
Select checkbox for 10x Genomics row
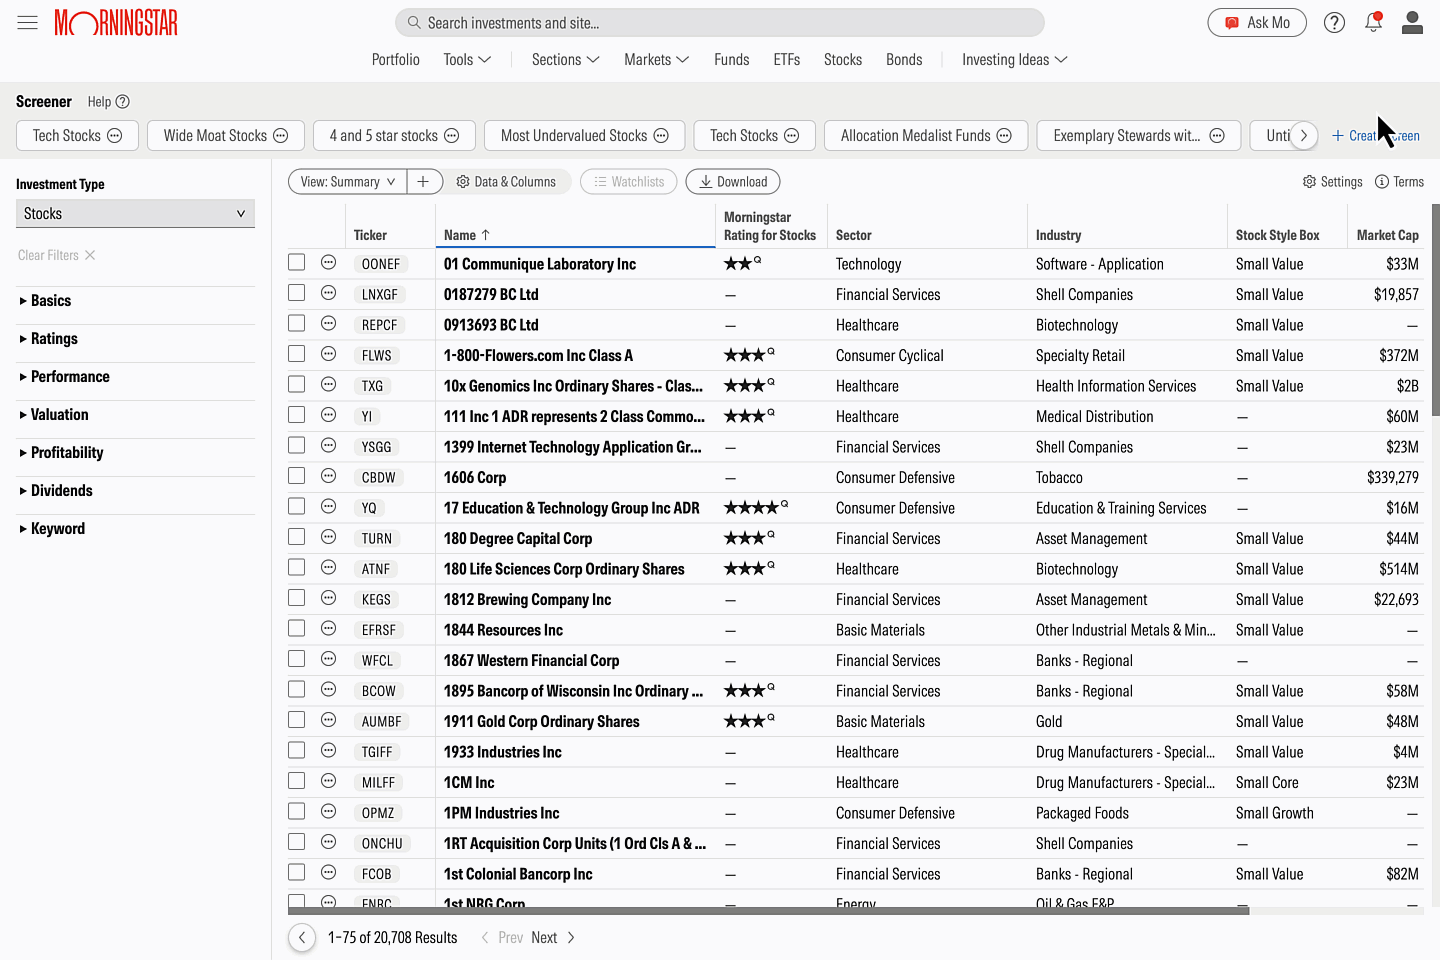click(x=296, y=384)
